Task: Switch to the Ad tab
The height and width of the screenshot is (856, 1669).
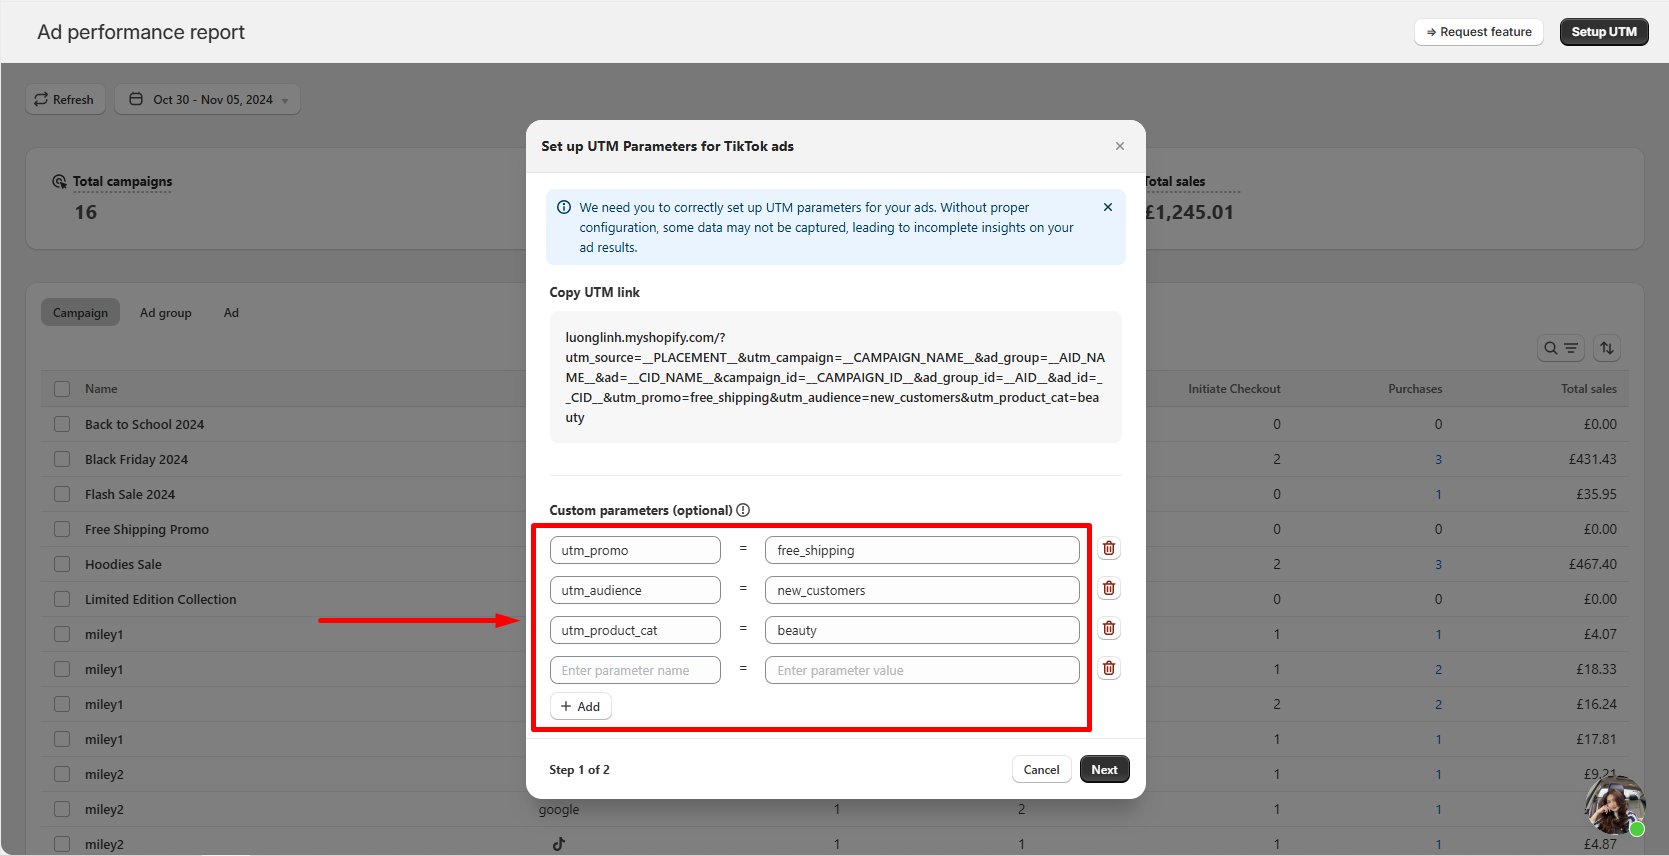Action: 231,313
